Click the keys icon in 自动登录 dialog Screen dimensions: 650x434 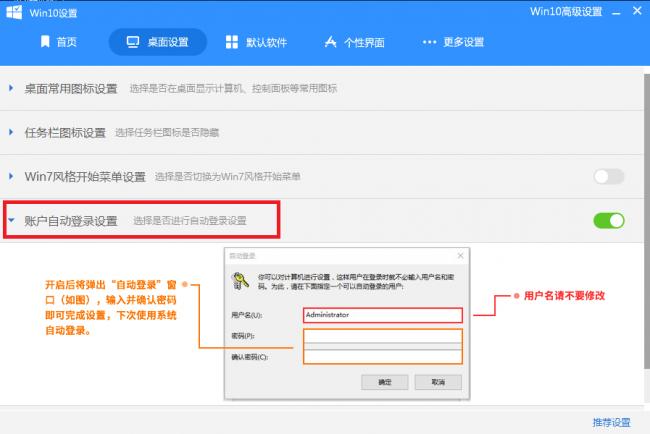point(240,281)
